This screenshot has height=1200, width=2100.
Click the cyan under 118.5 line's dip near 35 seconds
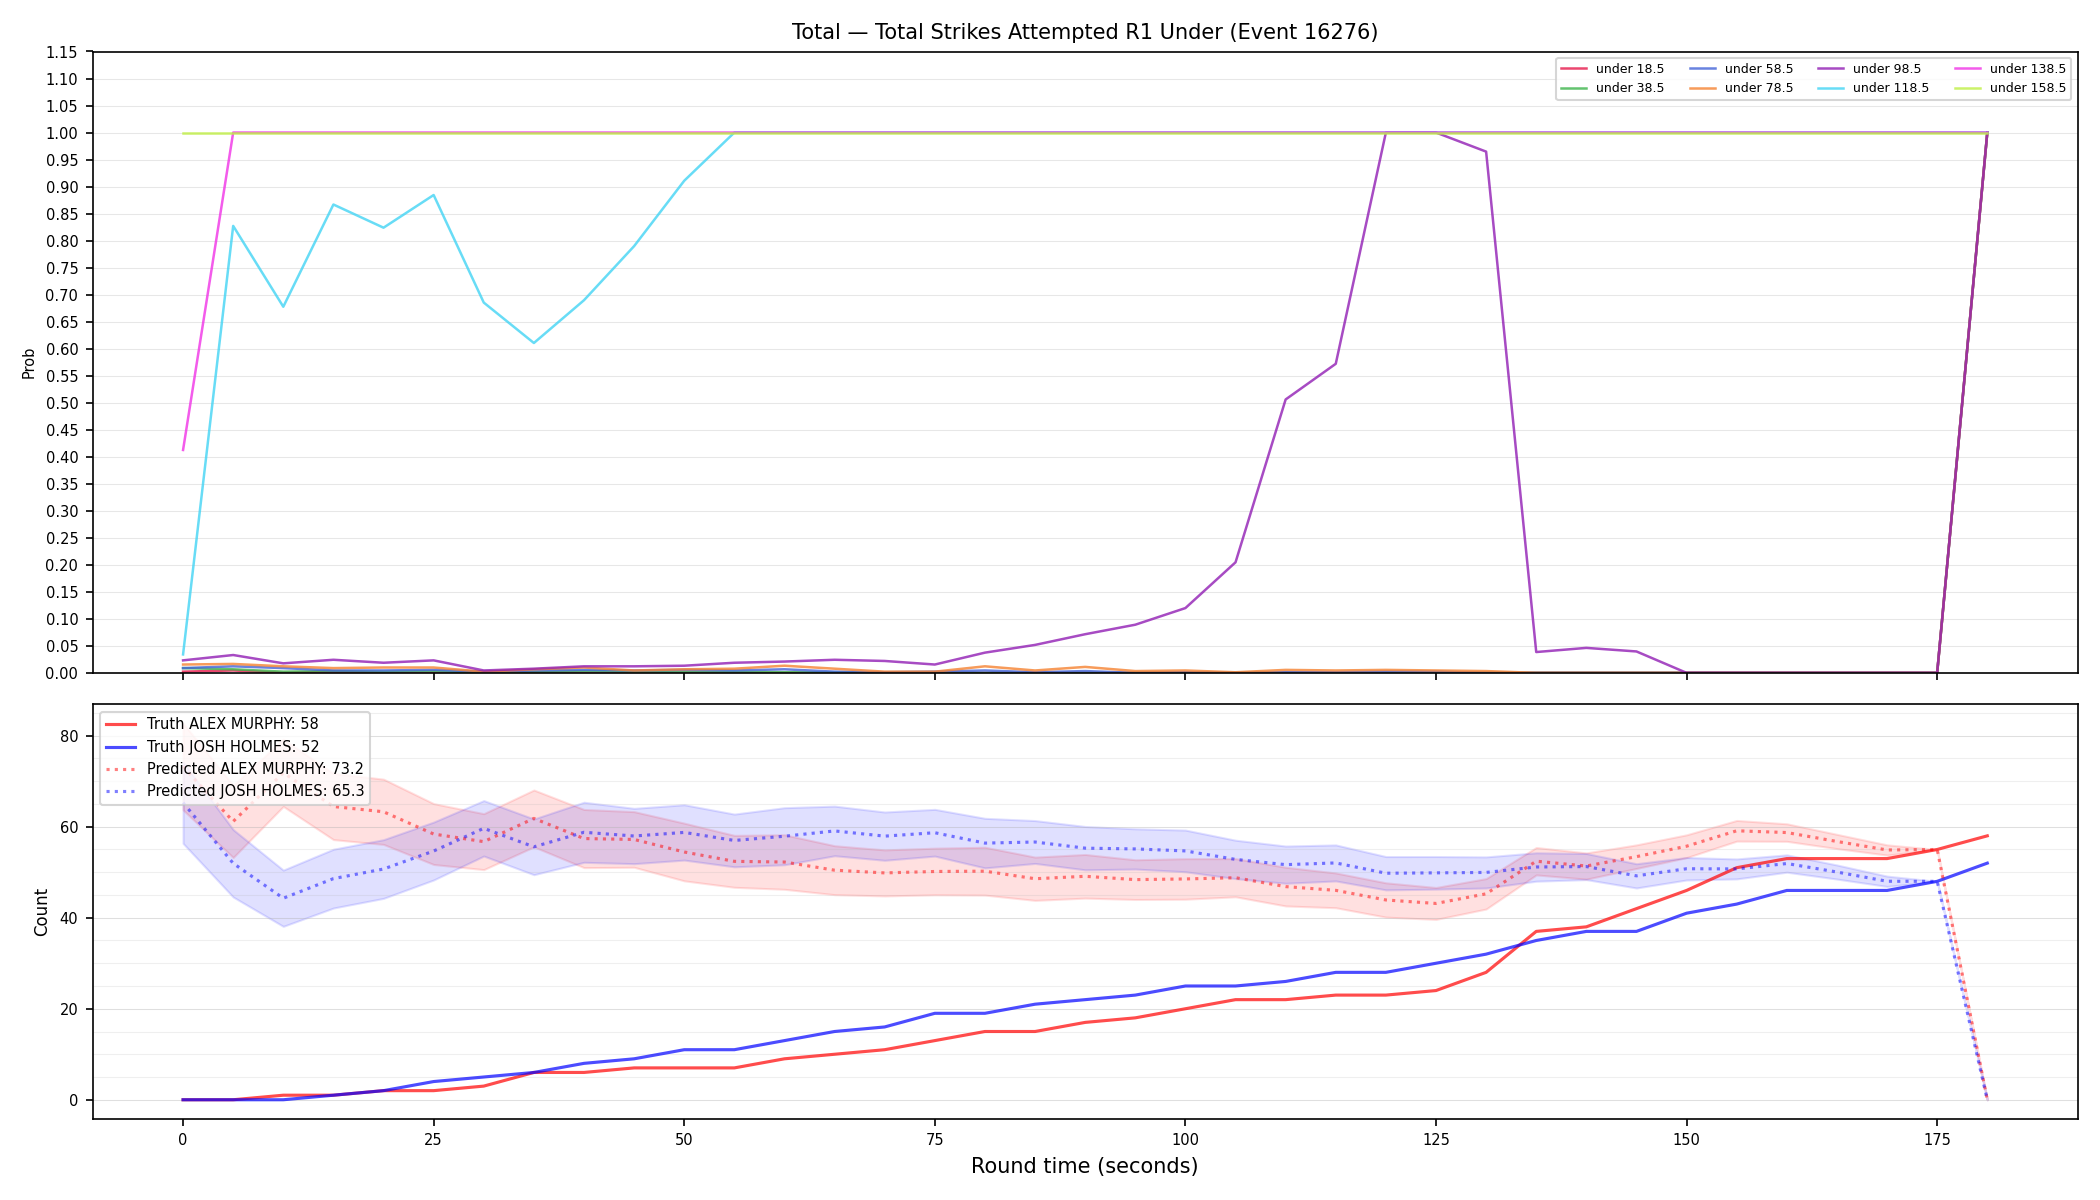point(534,343)
